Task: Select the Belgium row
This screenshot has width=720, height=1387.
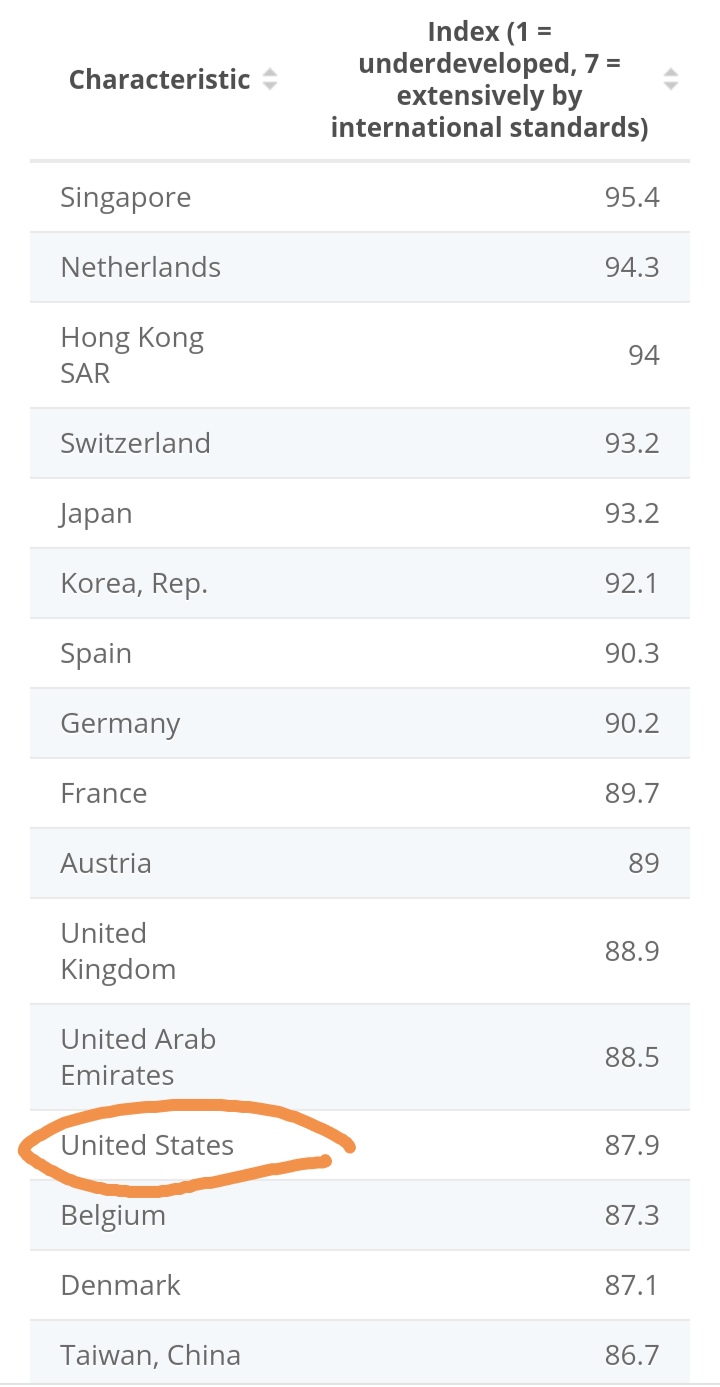Action: click(360, 1215)
